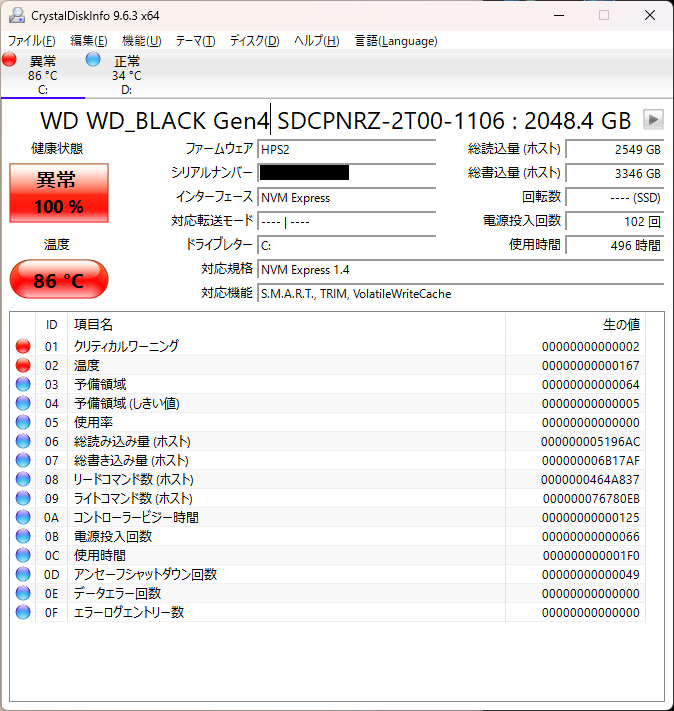Click red status icon for 温度 row 02
The image size is (674, 711).
point(23,365)
